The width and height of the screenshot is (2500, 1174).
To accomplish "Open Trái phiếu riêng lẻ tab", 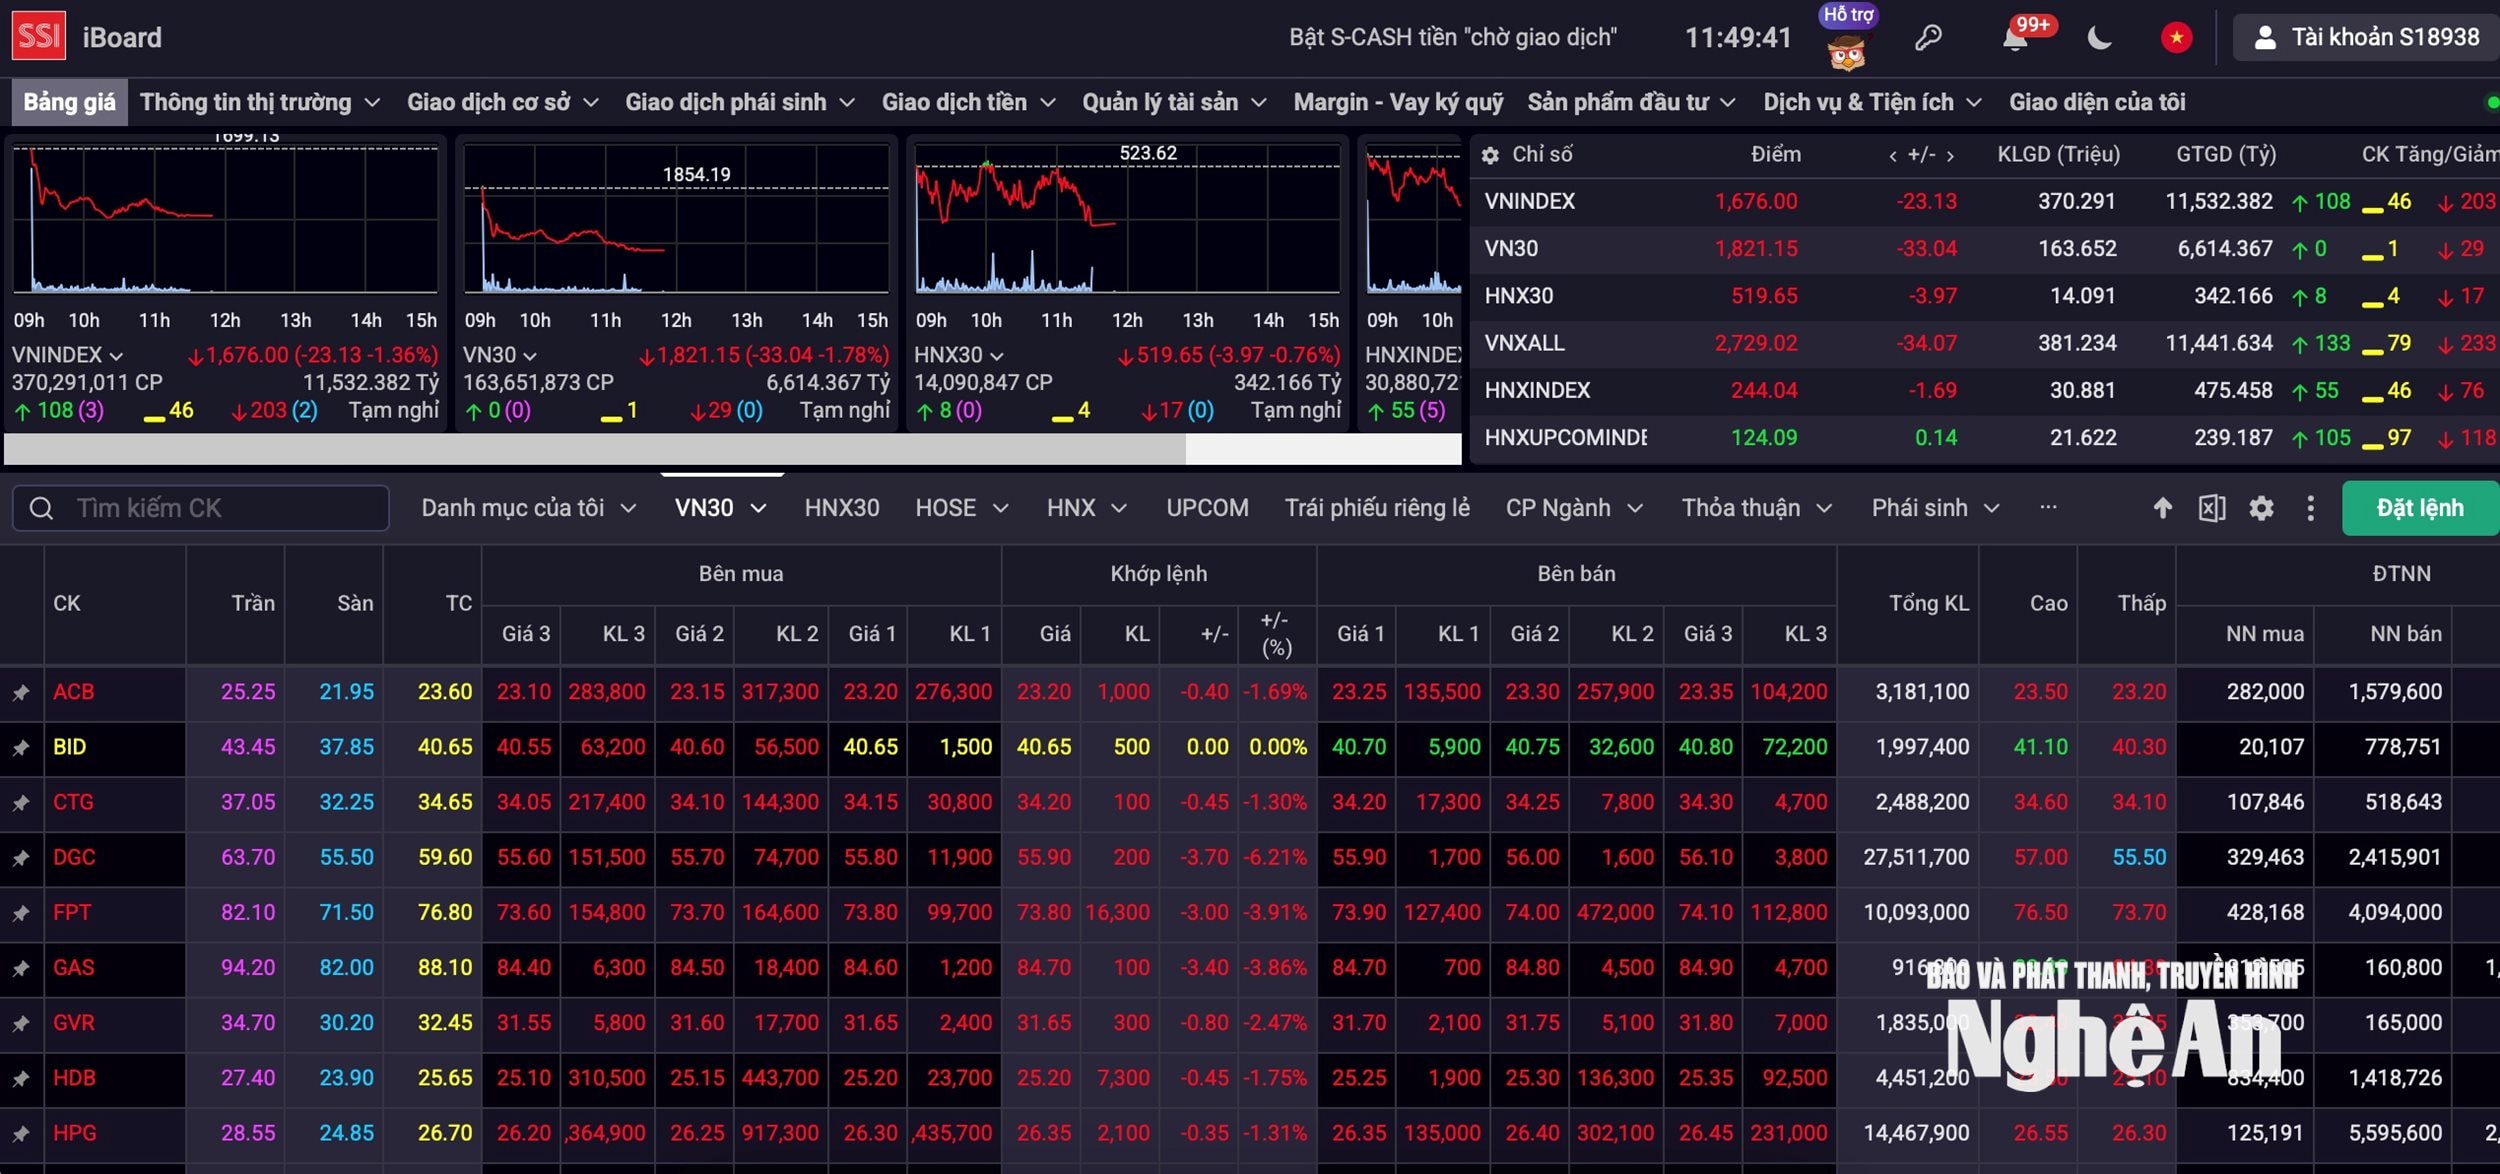I will (1377, 508).
